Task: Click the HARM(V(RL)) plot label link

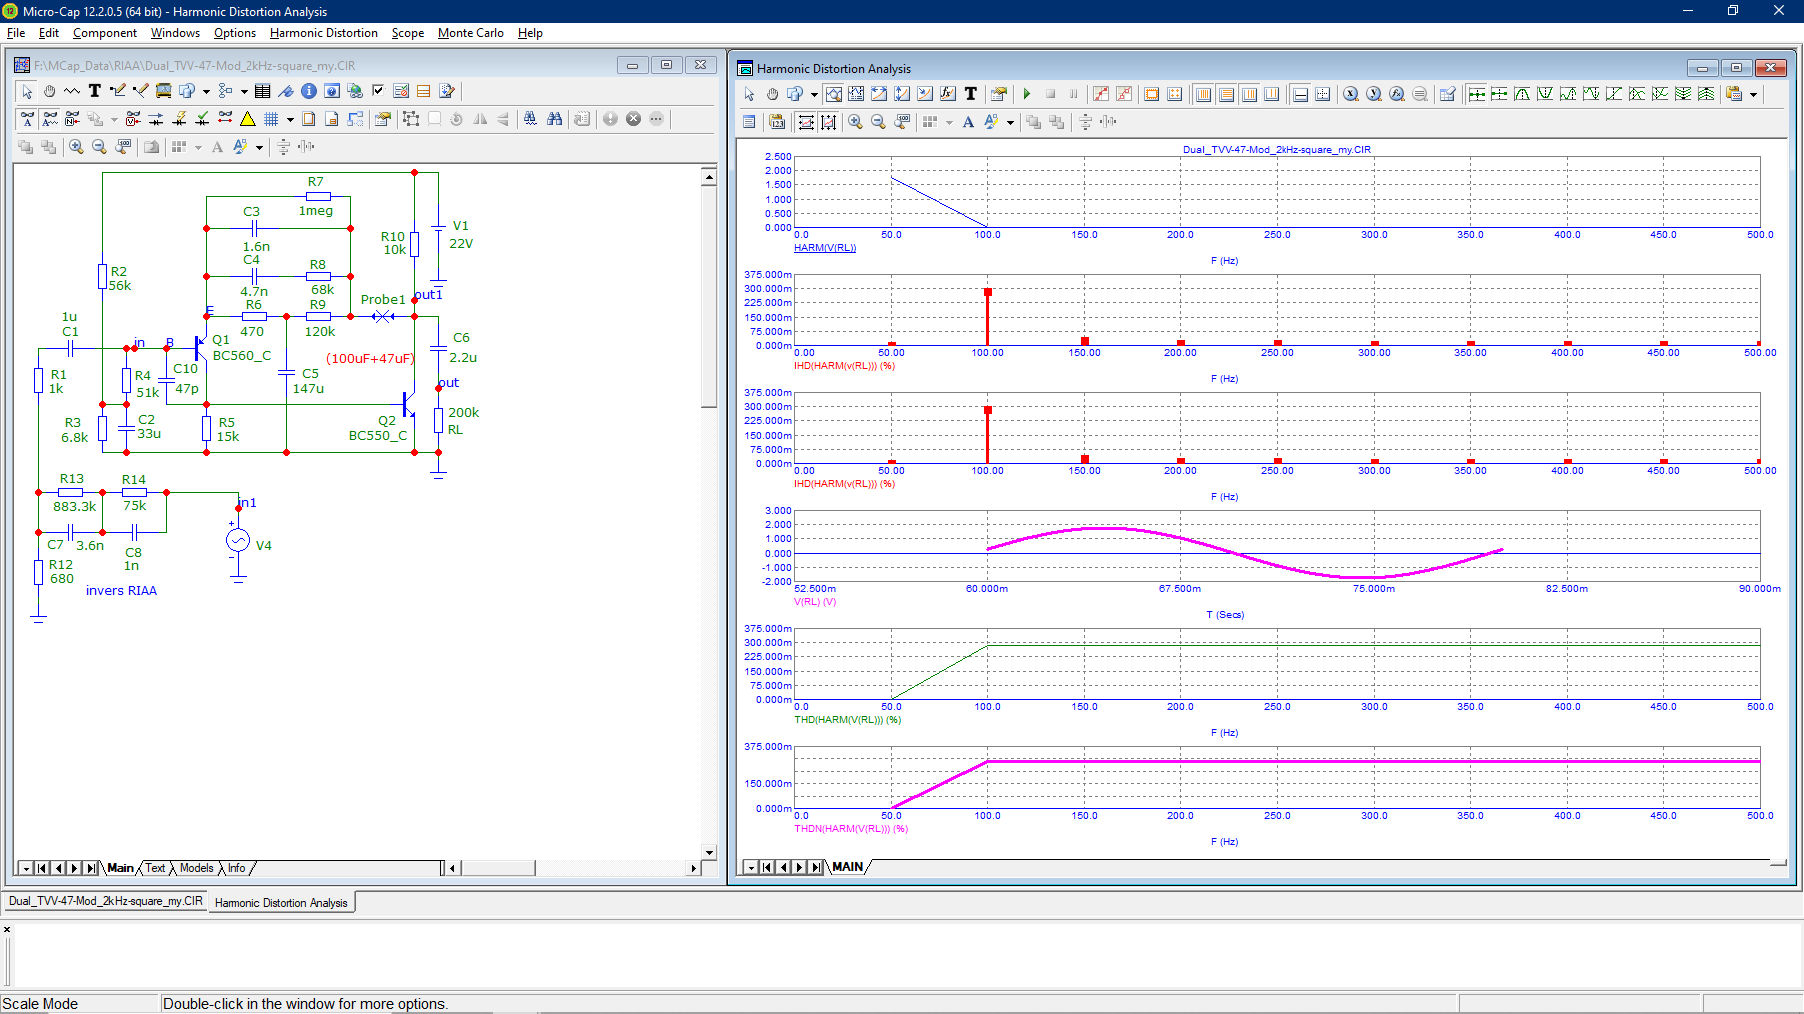Action: click(x=824, y=248)
